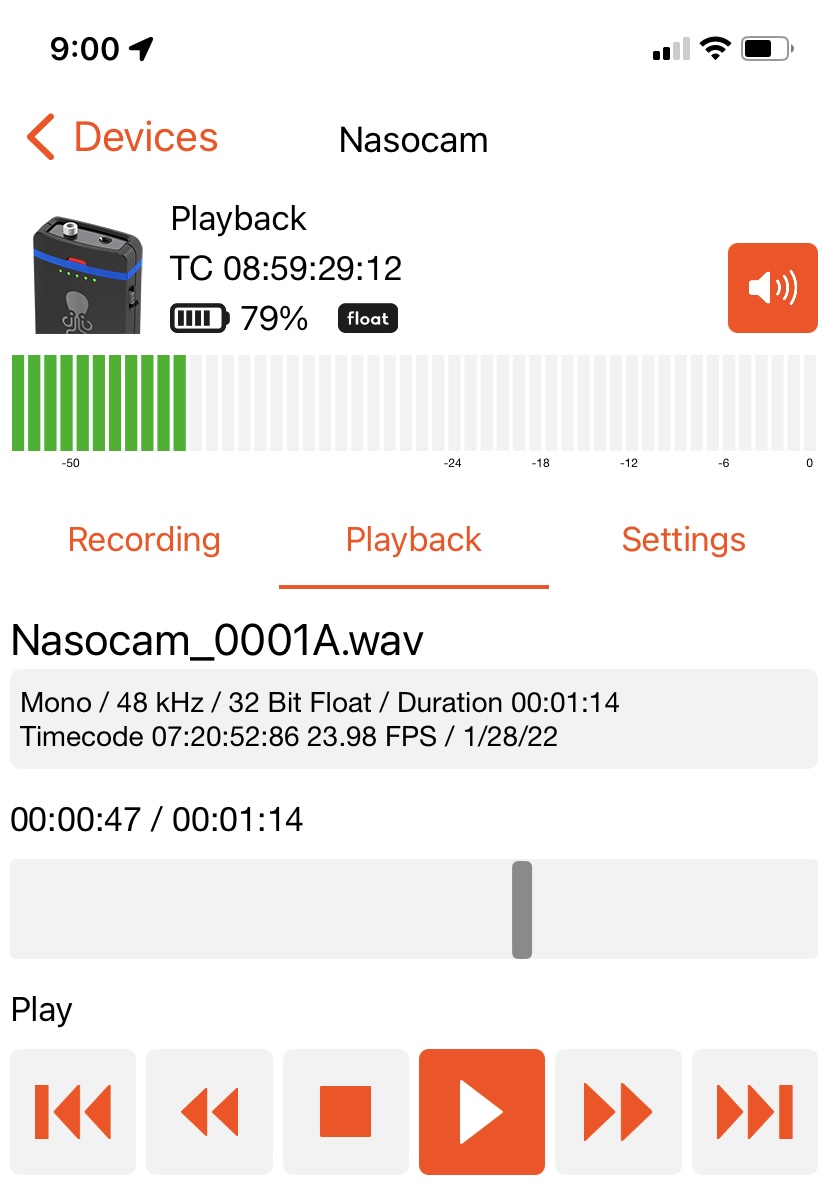Tap the device battery level icon

click(200, 319)
